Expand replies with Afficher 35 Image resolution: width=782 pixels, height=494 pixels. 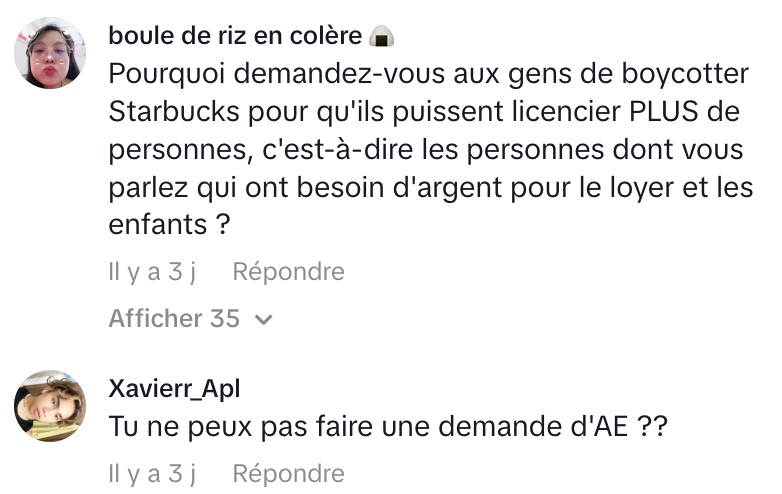(x=191, y=319)
